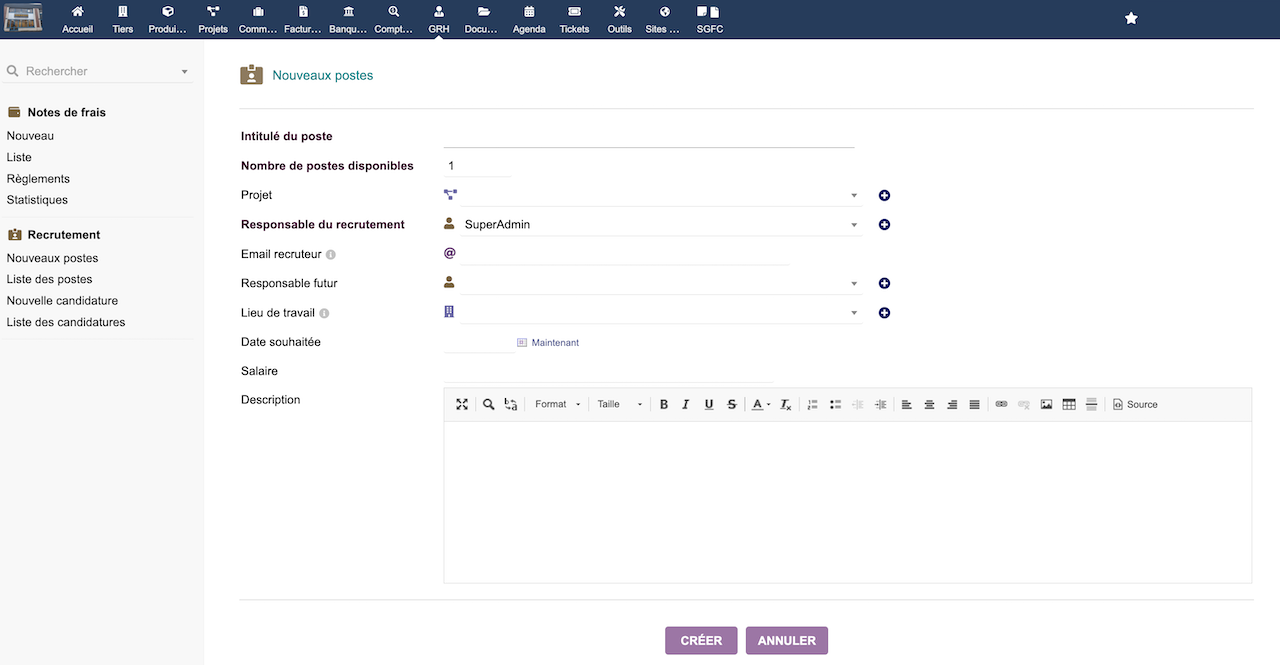Image resolution: width=1280 pixels, height=665 pixels.
Task: Open the Tiers menu
Action: pyautogui.click(x=123, y=19)
